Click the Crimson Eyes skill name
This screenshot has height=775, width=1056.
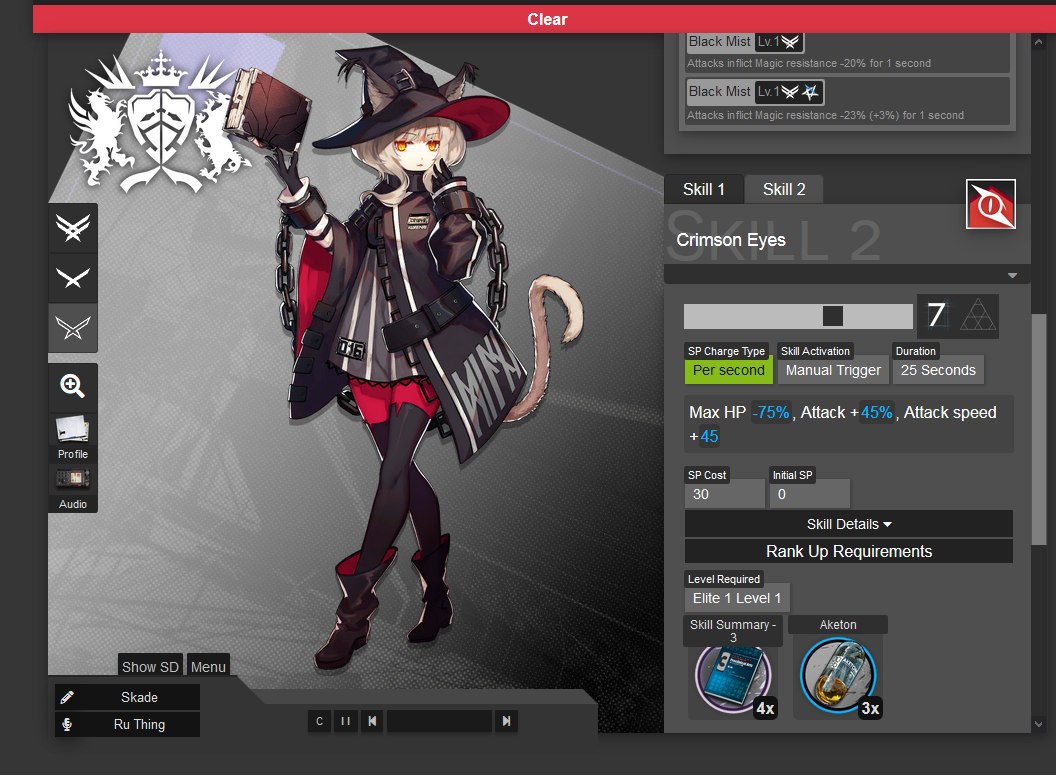tap(731, 240)
